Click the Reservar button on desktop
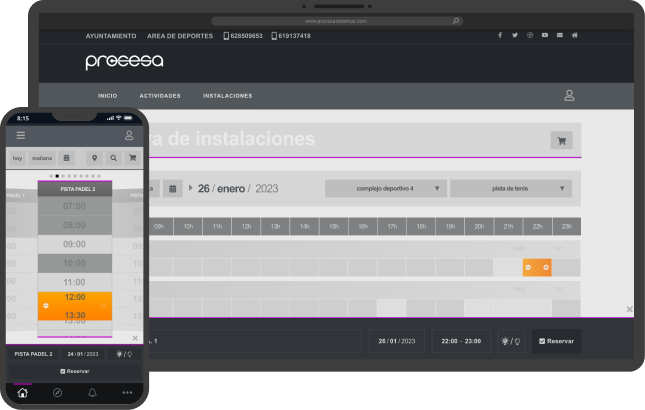Viewport: 645px width, 410px height. point(556,341)
